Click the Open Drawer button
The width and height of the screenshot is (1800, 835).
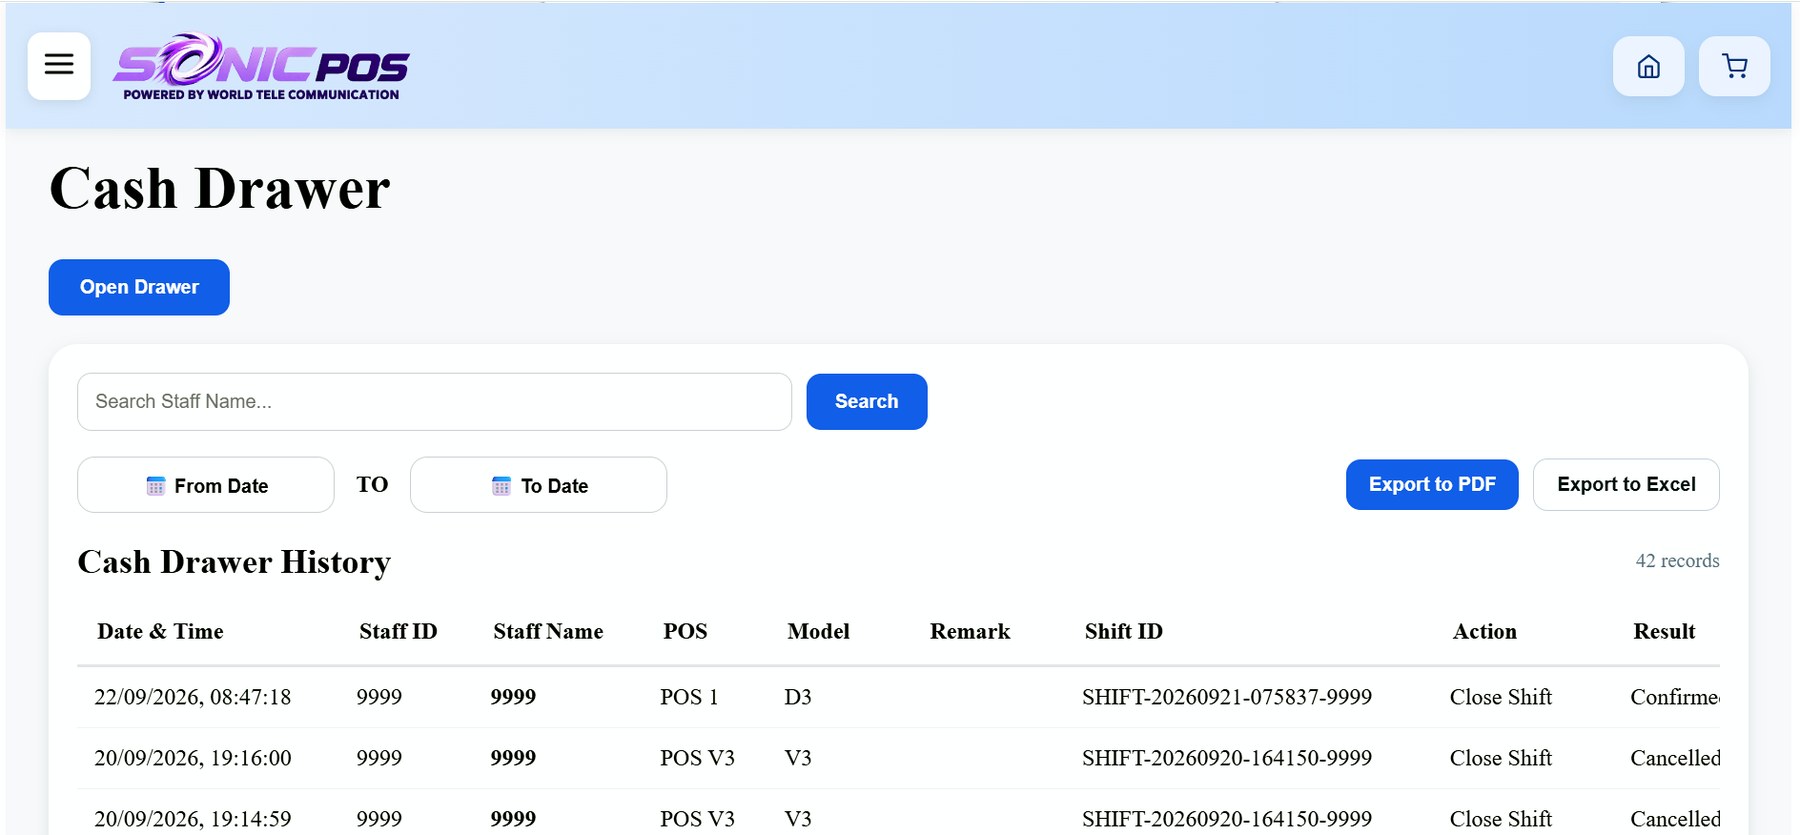(139, 287)
